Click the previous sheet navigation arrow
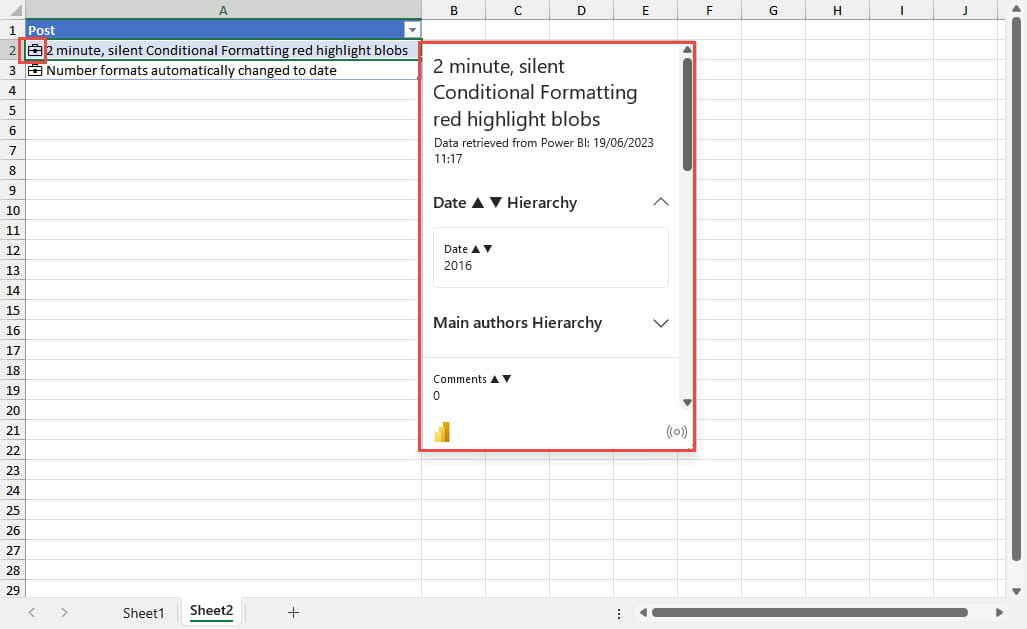Image resolution: width=1027 pixels, height=629 pixels. pyautogui.click(x=32, y=612)
